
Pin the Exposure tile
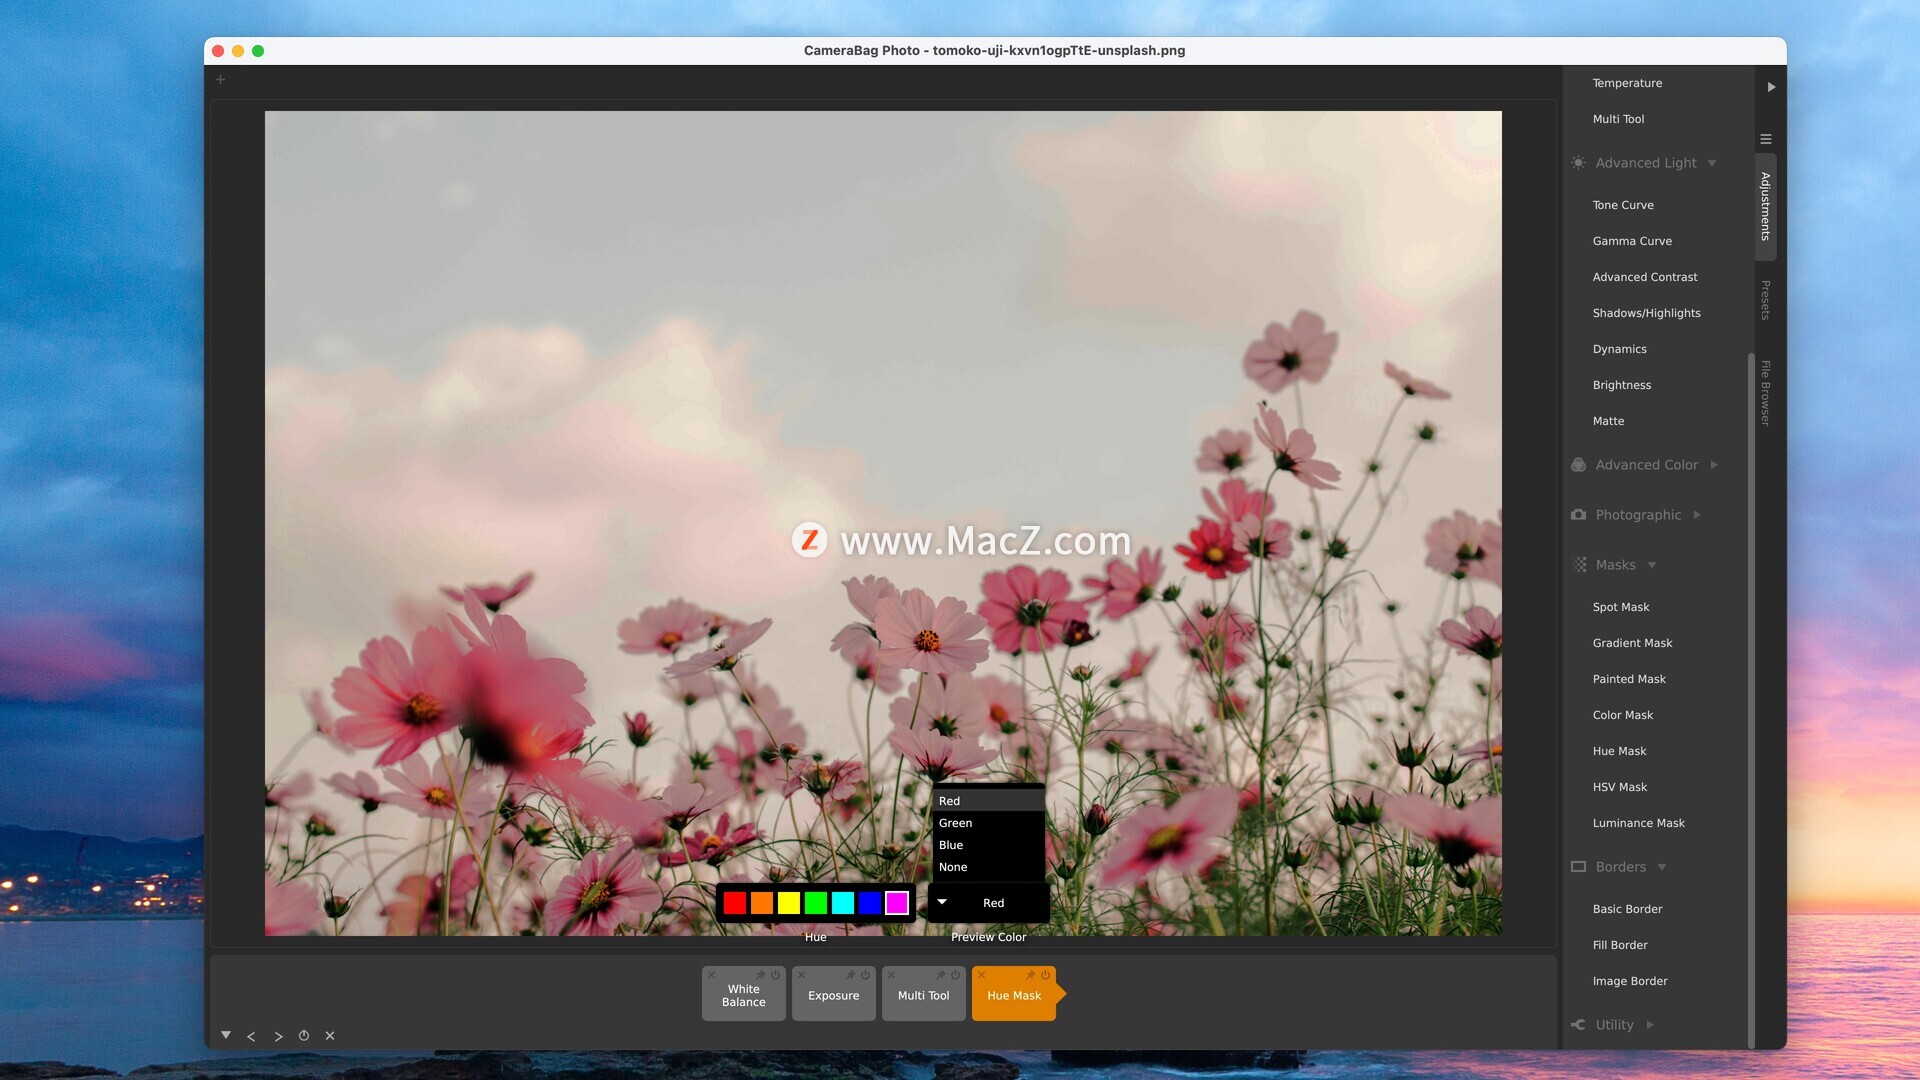click(x=850, y=975)
